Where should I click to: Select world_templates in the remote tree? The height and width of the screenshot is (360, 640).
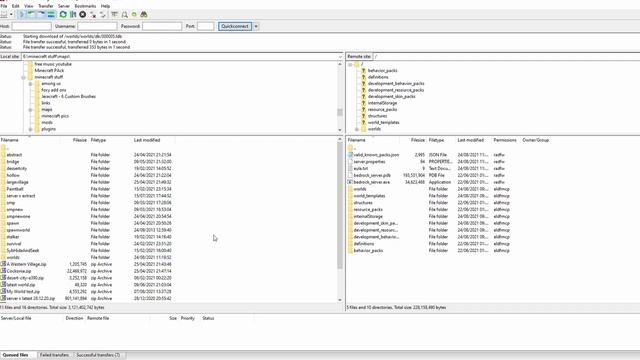click(x=383, y=122)
